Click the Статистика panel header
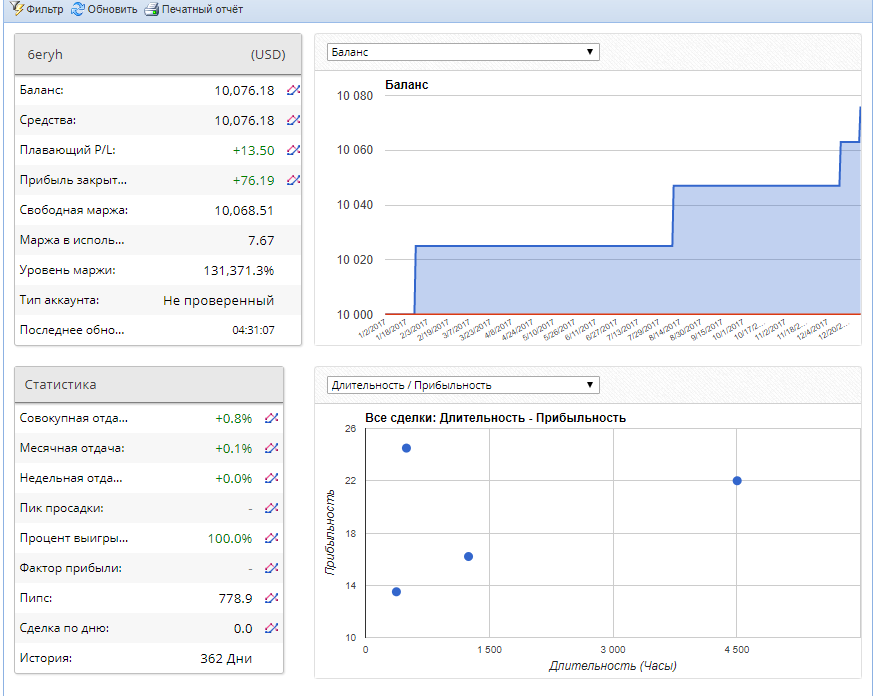This screenshot has height=696, width=873. point(149,385)
